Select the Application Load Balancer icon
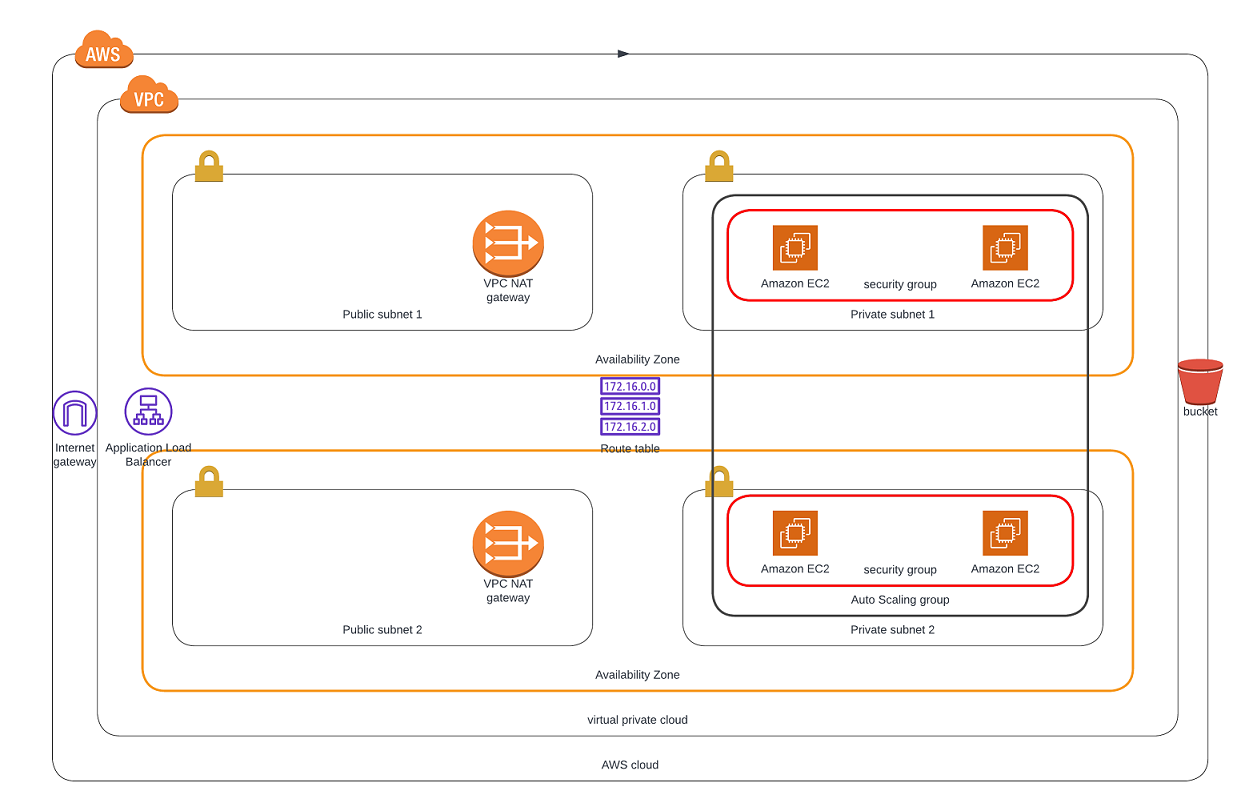Viewport: 1253px width, 811px height. (x=148, y=411)
